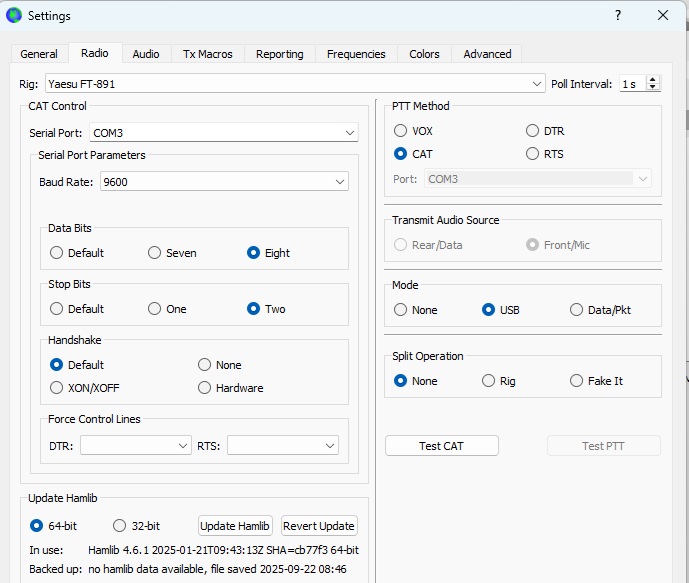This screenshot has width=689, height=583.
Task: Open the Baud Rate dropdown
Action: coord(340,181)
